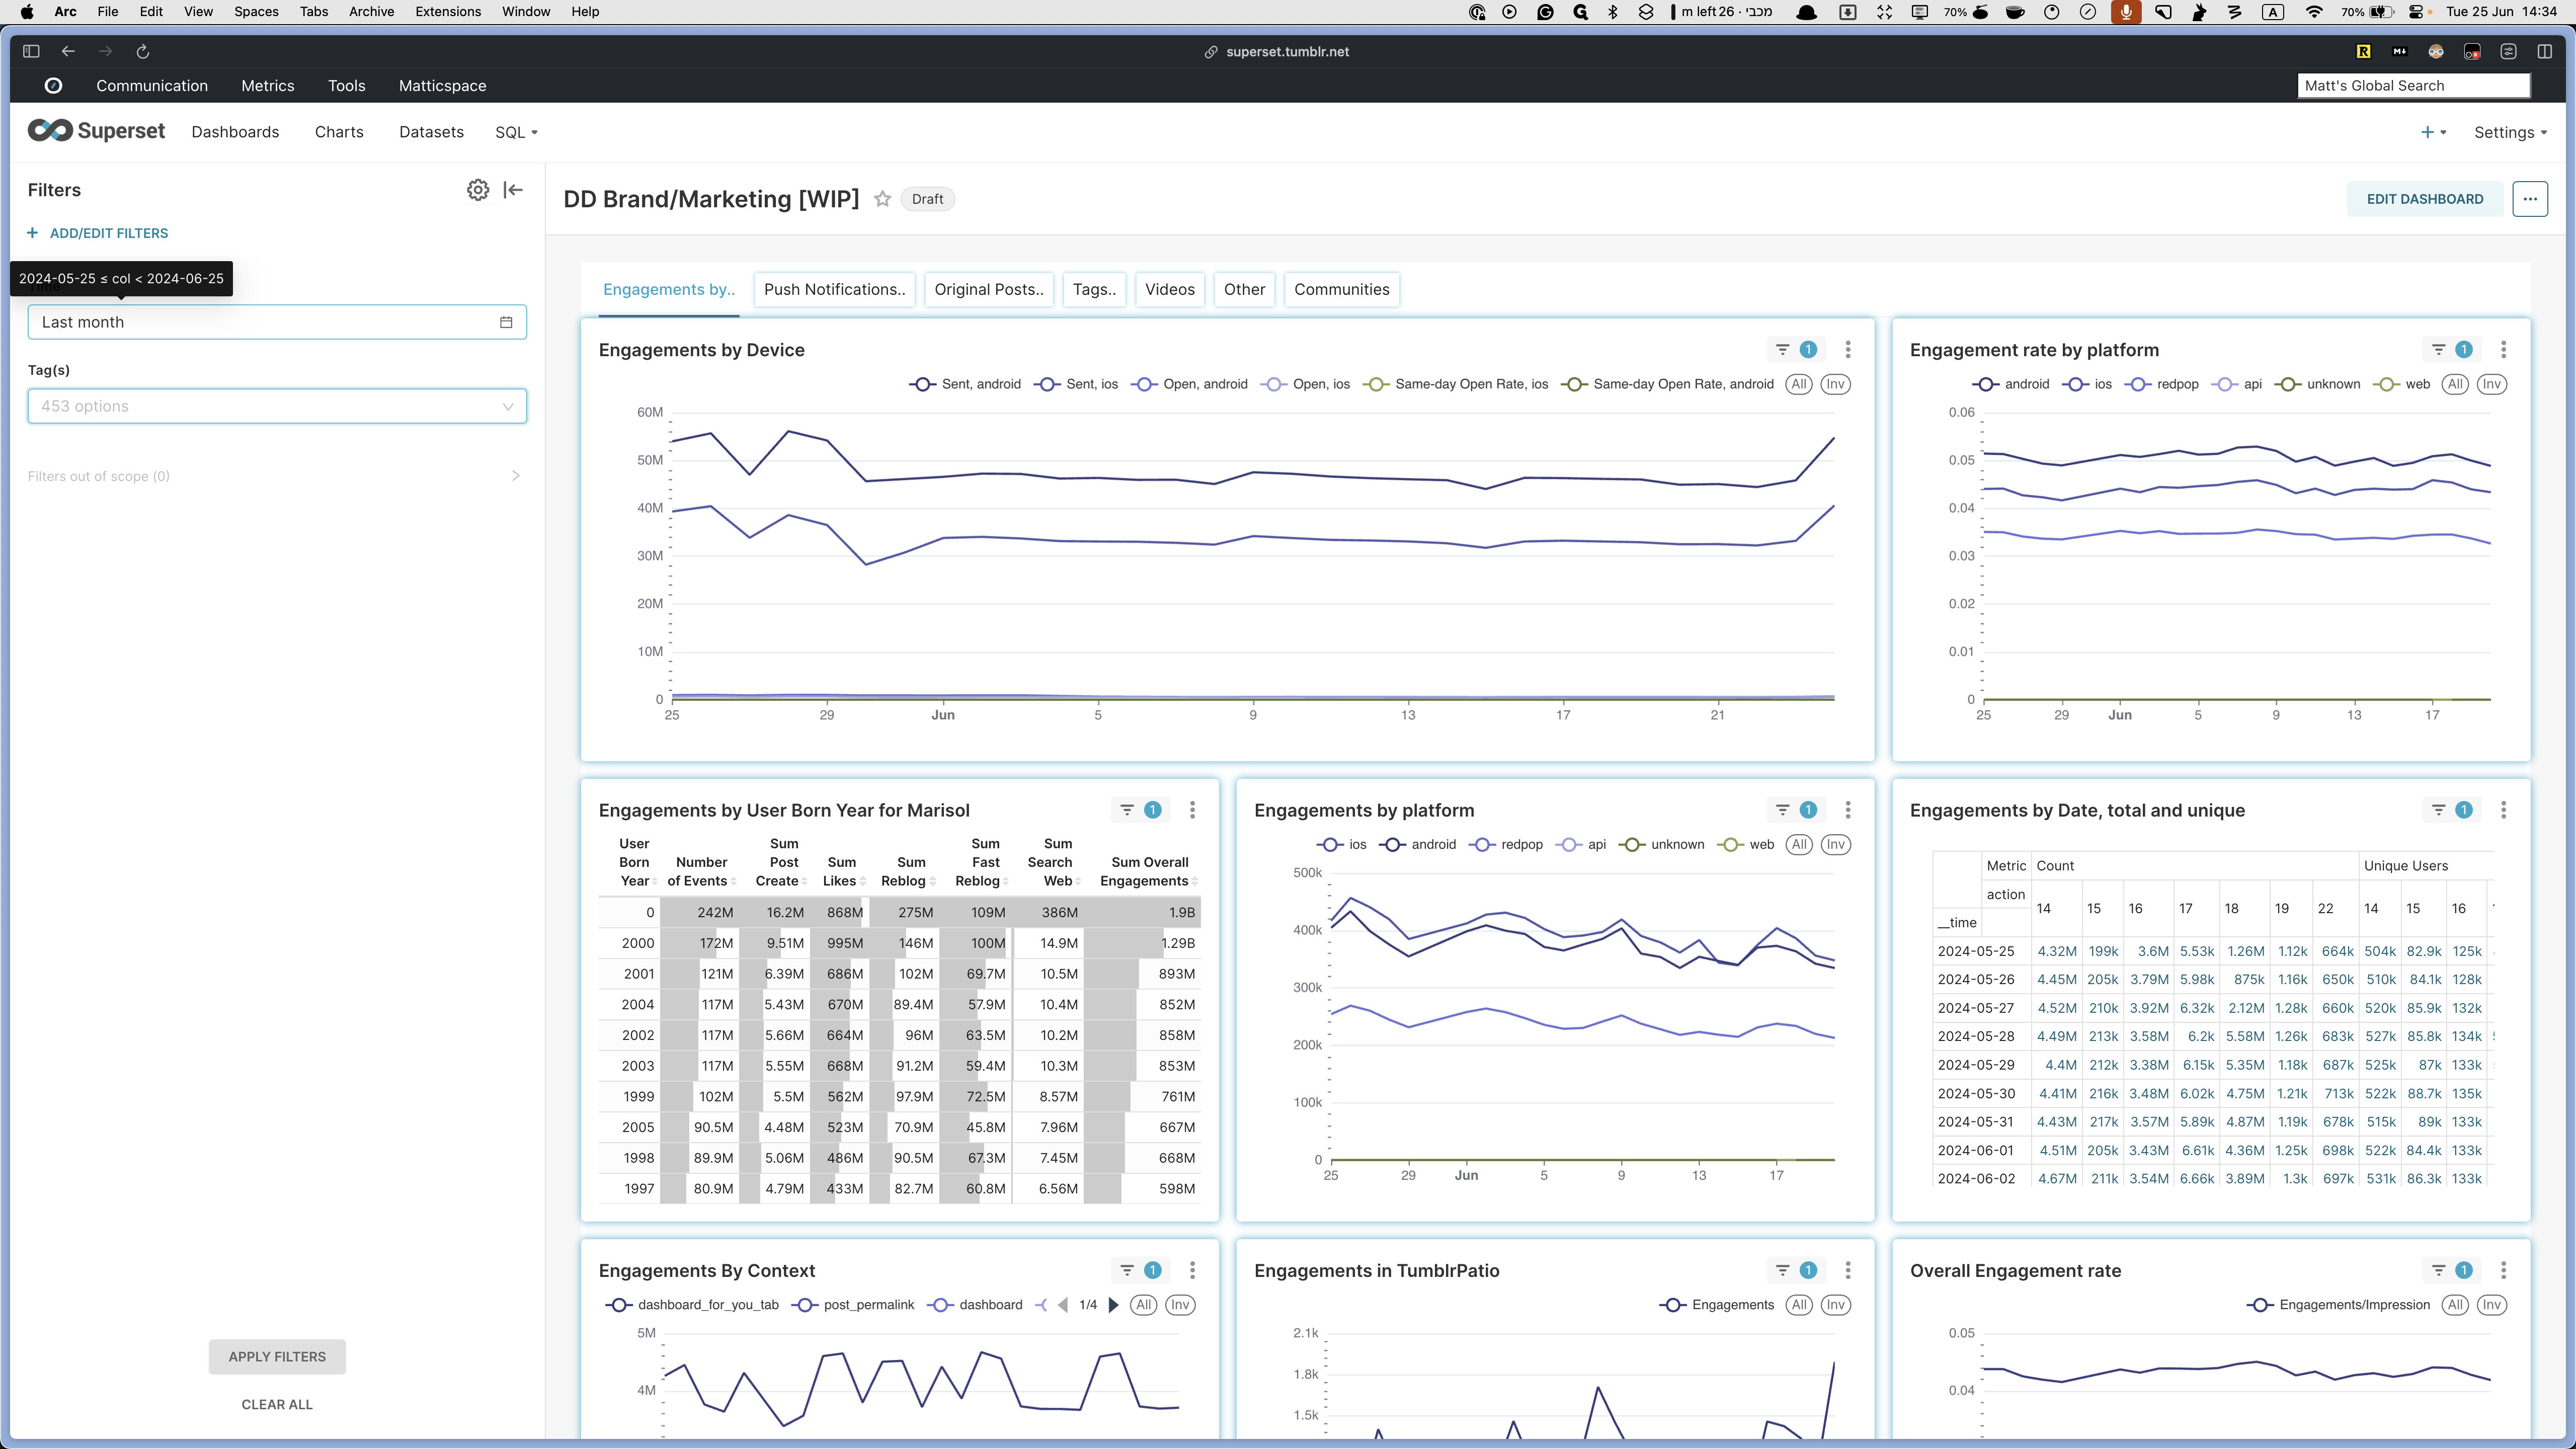Switch to Push Notifications tab
Image resolution: width=2576 pixels, height=1449 pixels.
tap(834, 289)
